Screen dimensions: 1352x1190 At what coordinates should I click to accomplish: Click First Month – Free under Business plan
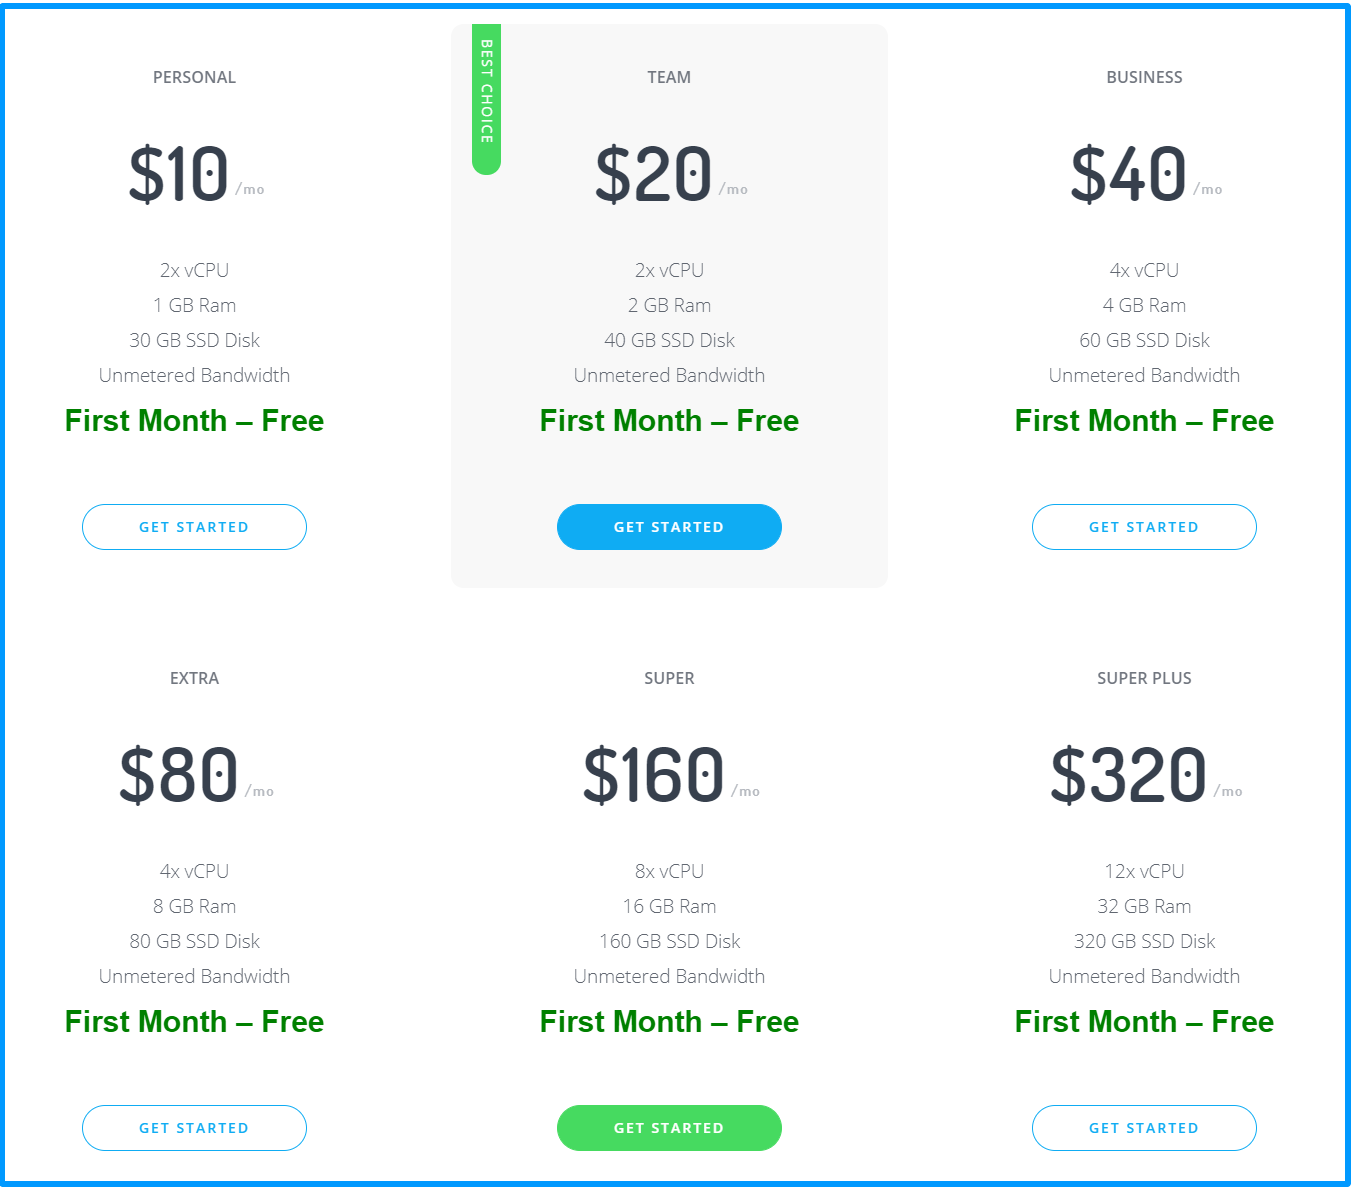[1144, 421]
